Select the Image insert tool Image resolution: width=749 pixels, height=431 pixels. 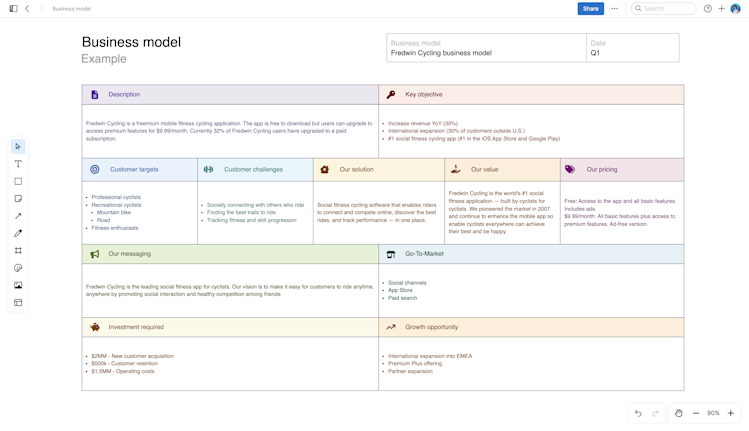18,285
